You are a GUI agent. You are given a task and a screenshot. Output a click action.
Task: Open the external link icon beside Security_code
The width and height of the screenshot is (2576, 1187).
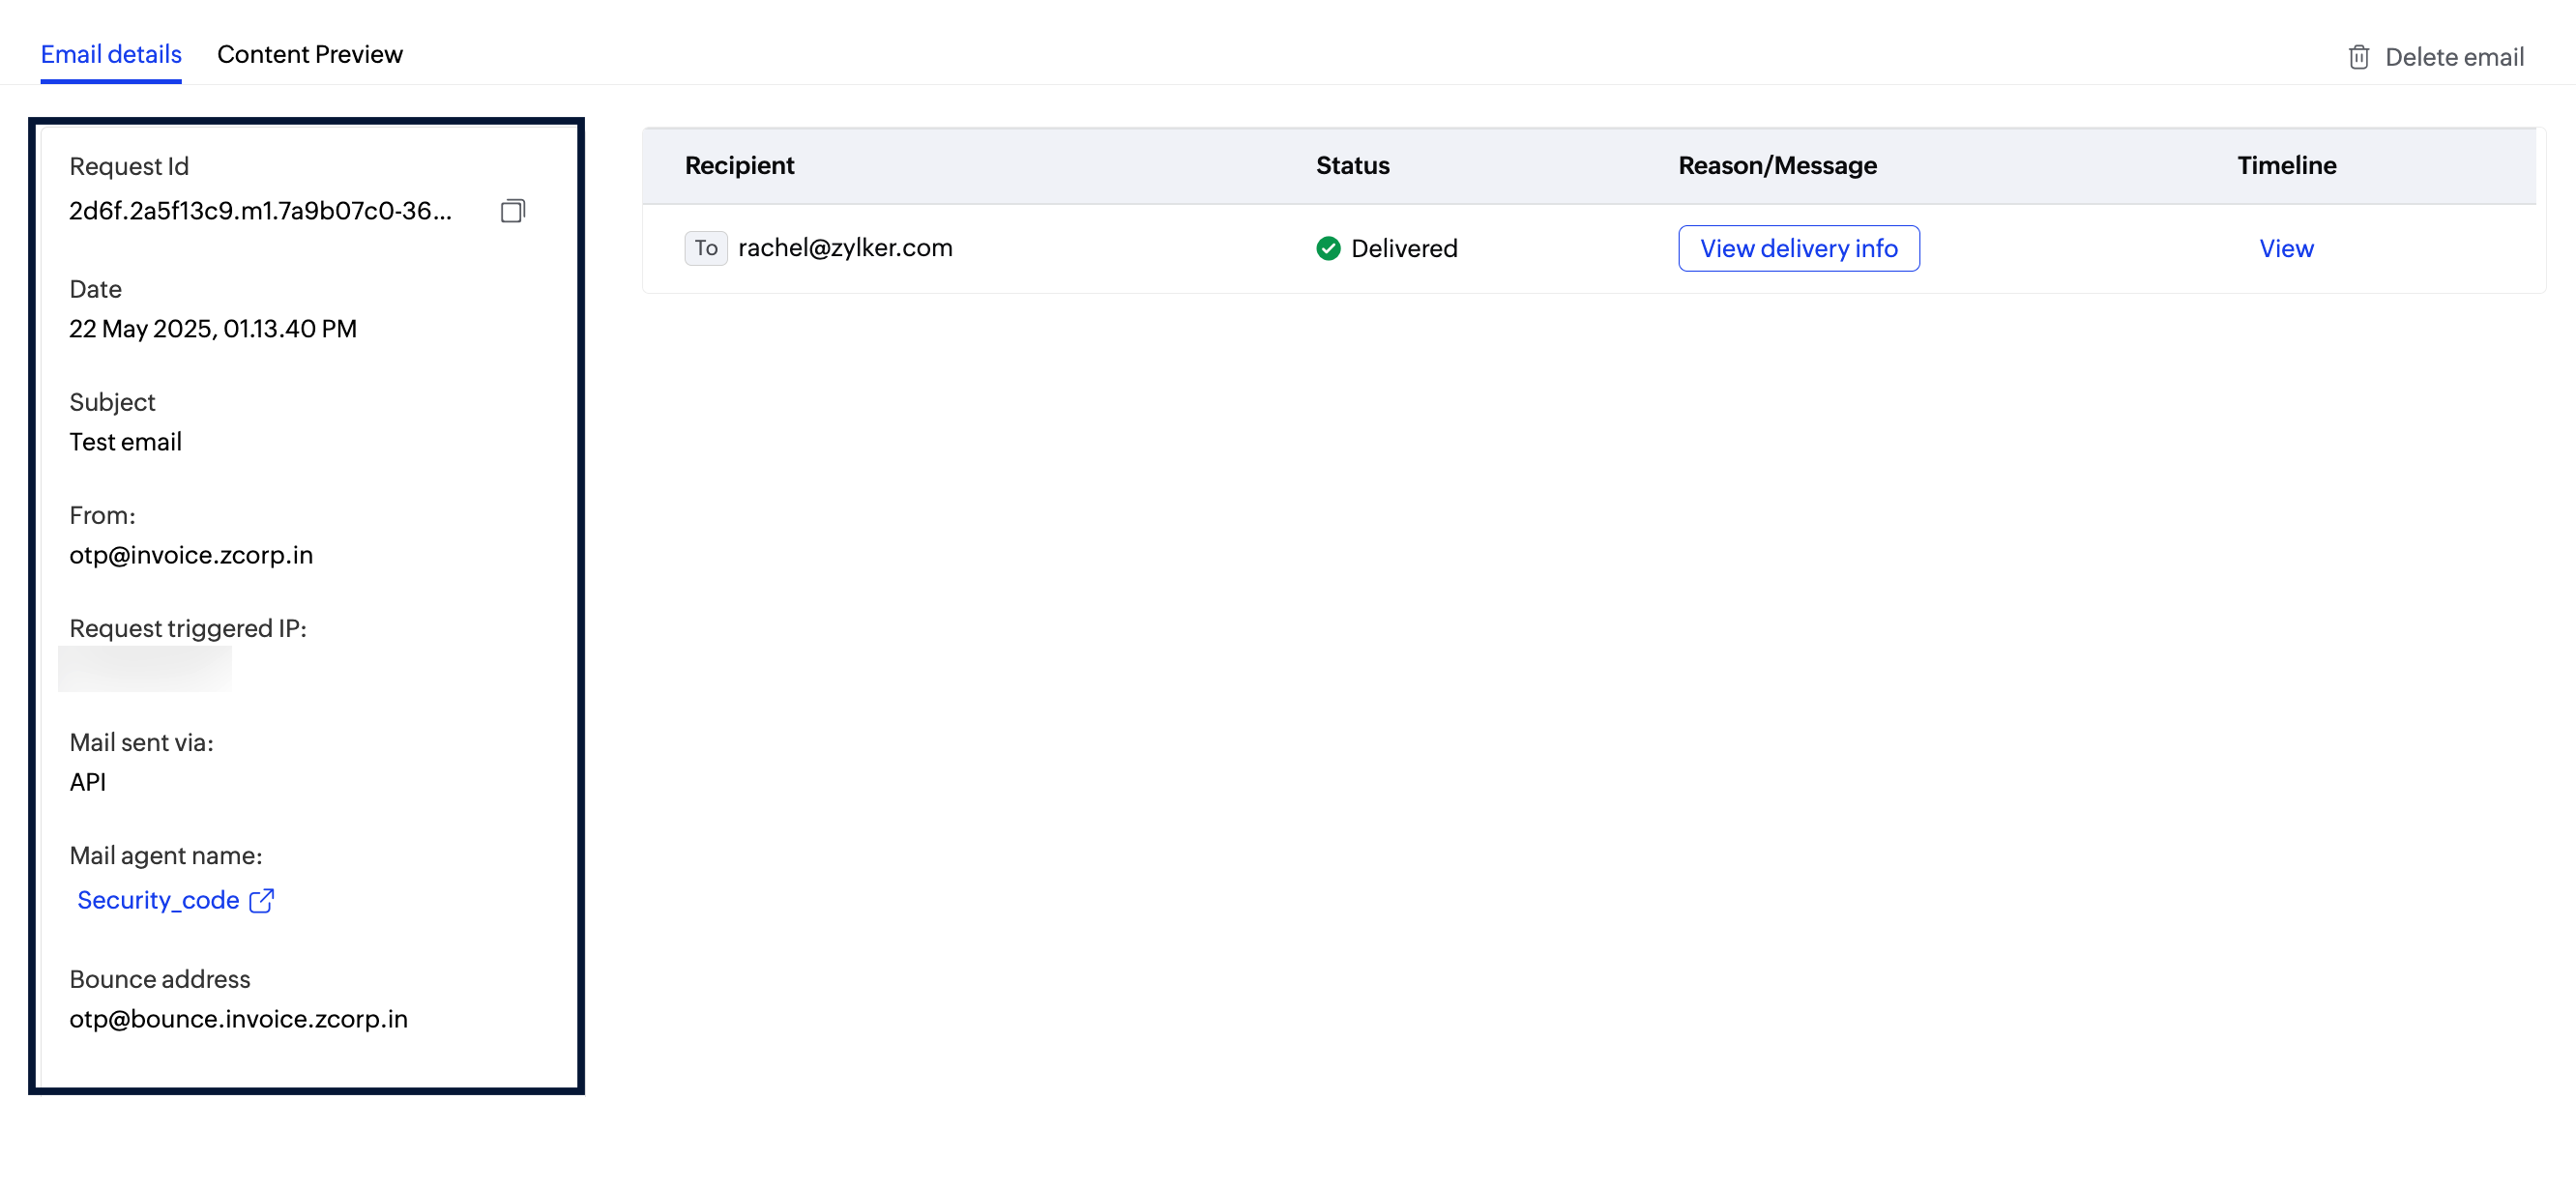(262, 900)
